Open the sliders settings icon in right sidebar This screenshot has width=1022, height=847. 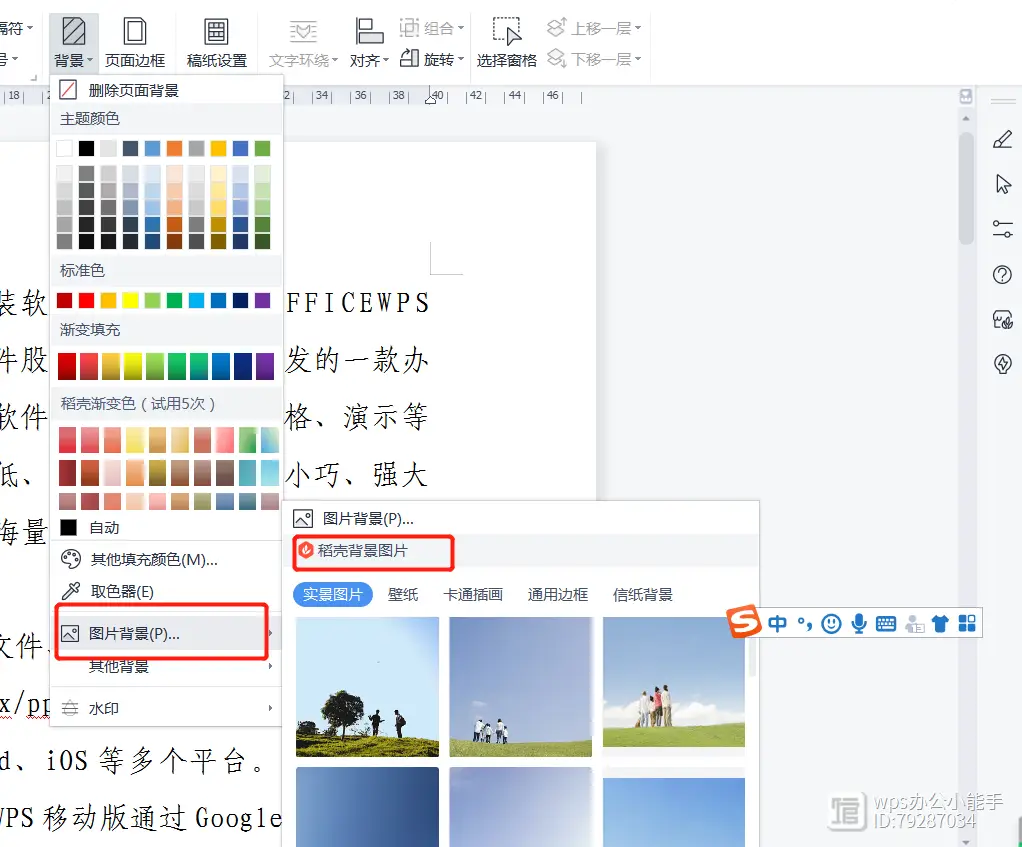point(1002,229)
